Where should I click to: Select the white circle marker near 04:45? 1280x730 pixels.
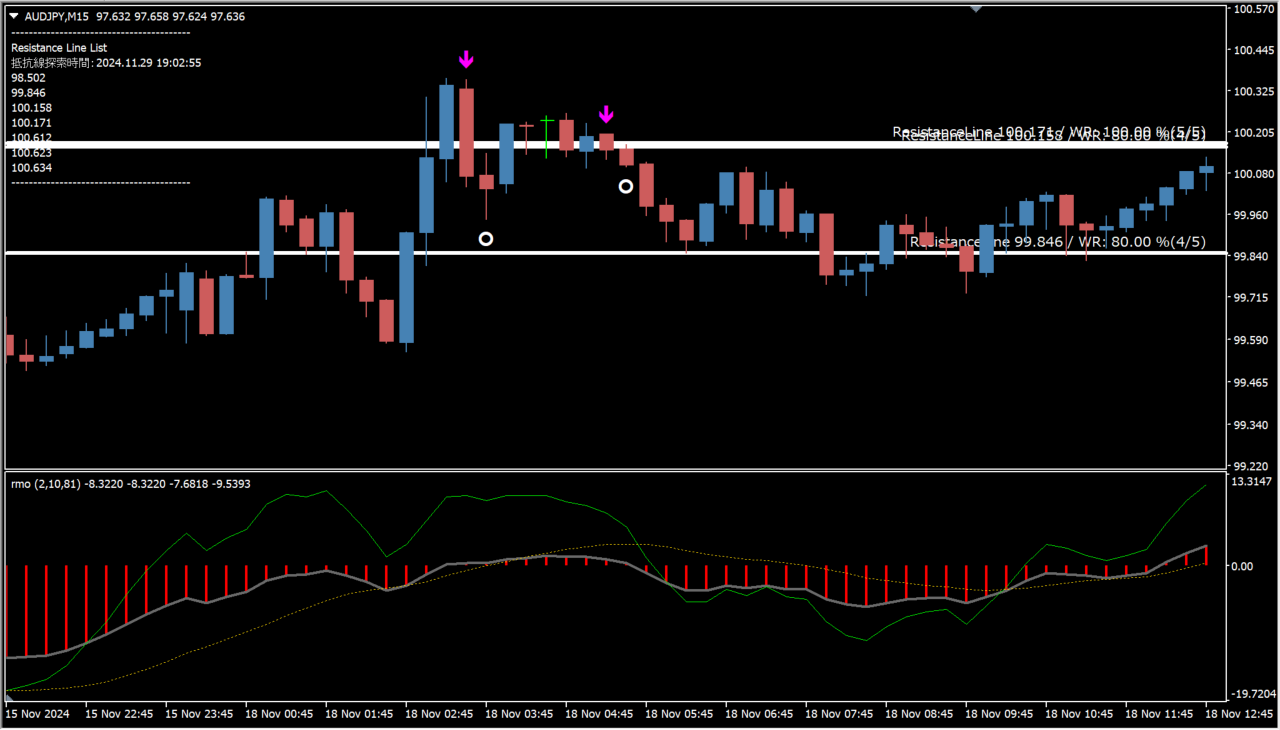point(626,186)
